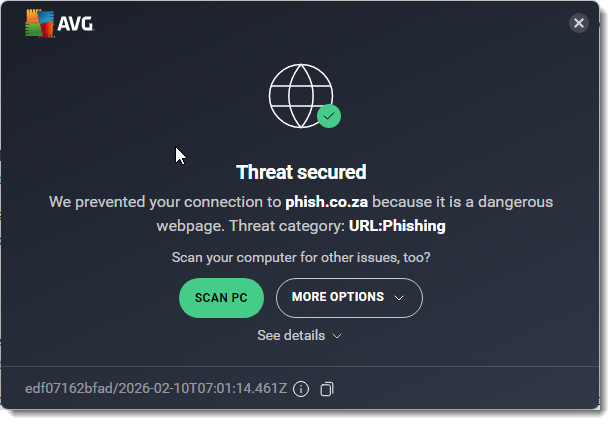615x425 pixels.
Task: Click the event ID and timestamp string
Action: [x=155, y=389]
